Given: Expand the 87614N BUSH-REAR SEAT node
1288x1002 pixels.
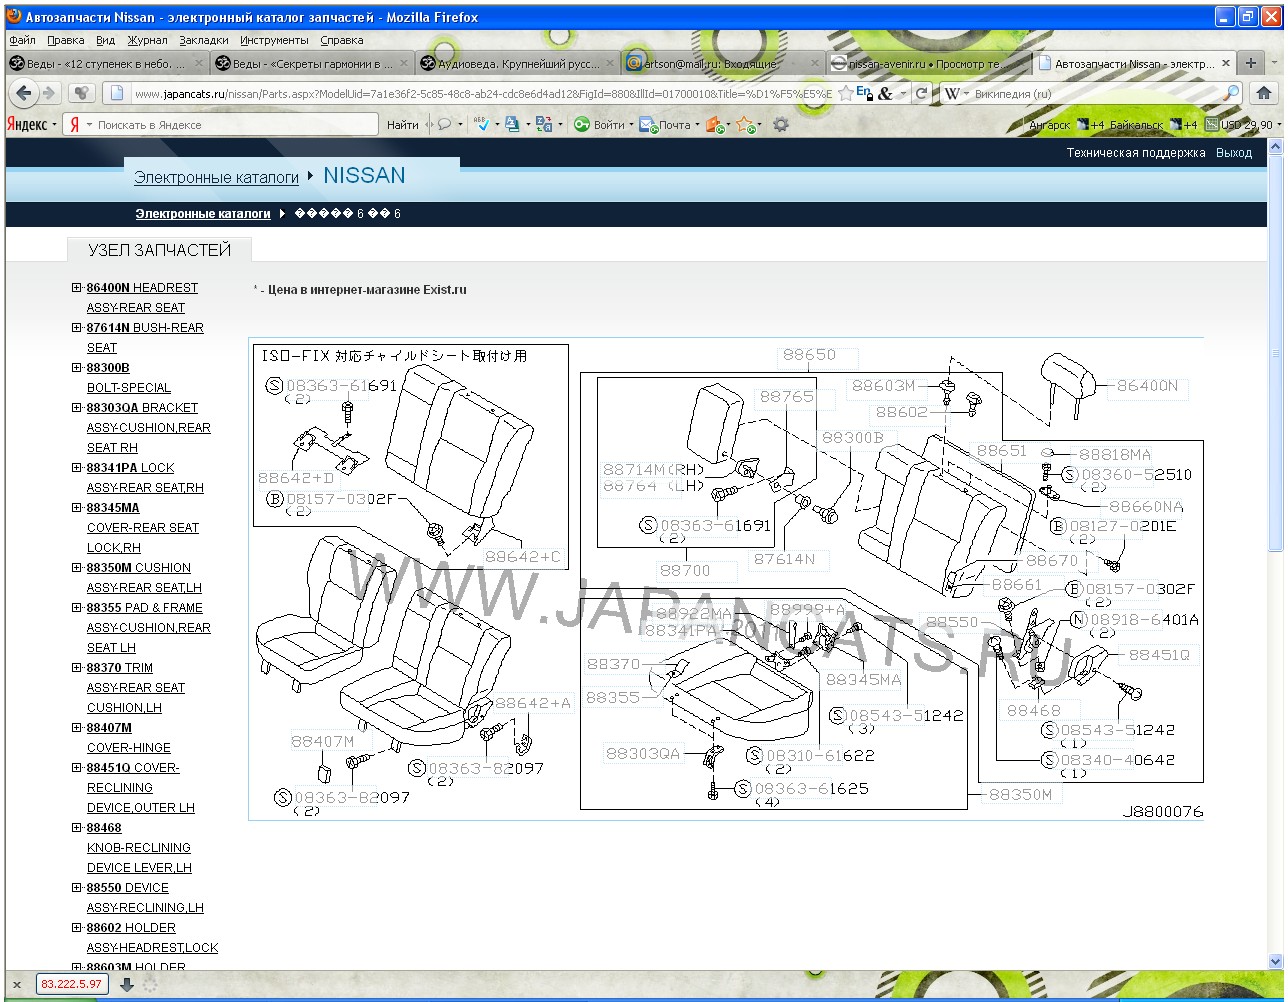Looking at the screenshot, I should 77,327.
